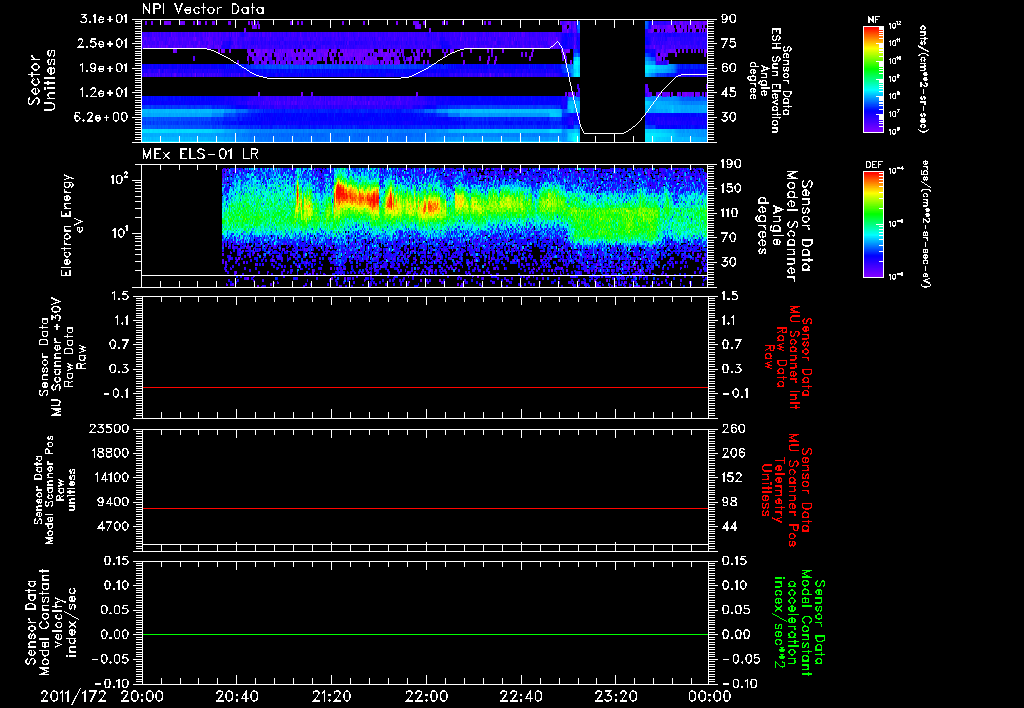Screen dimensions: 1024x708
Task: Click the NF number flux color bar
Action: point(873,79)
